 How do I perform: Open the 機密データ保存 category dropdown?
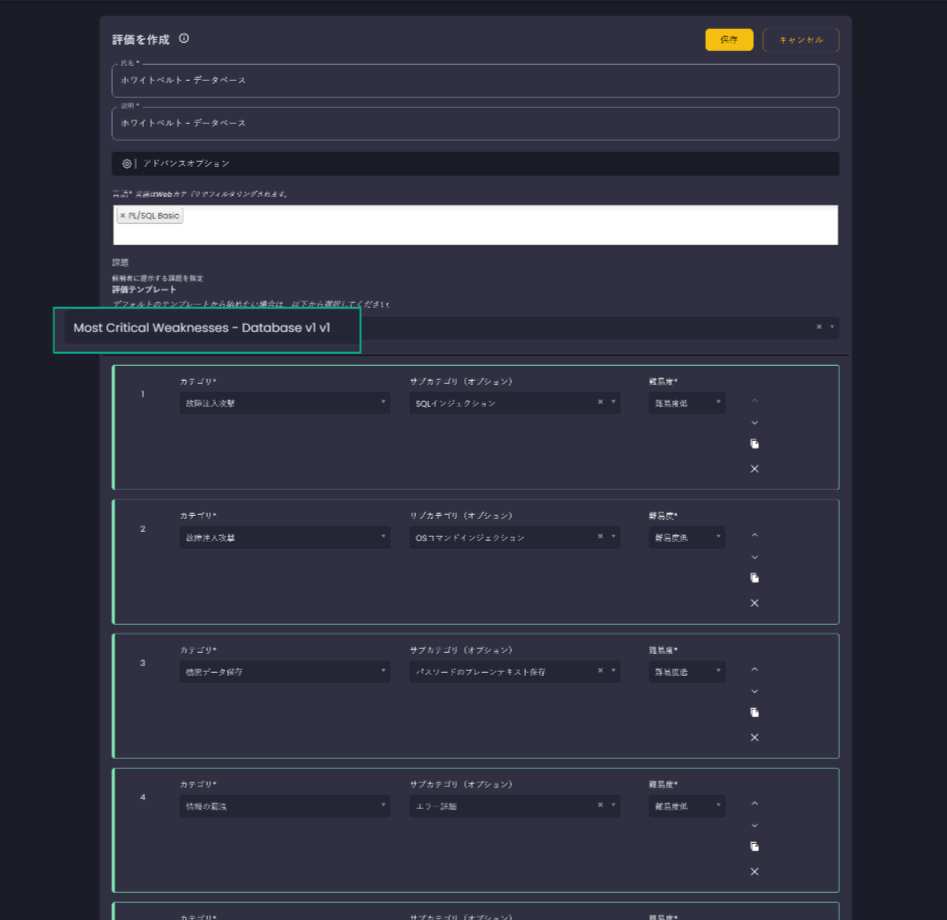tap(284, 672)
